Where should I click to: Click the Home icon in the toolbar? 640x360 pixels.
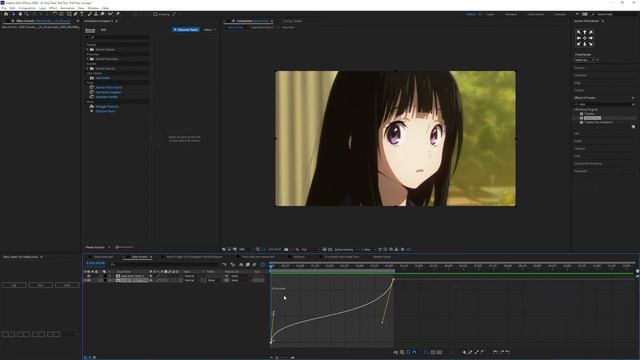click(x=6, y=14)
